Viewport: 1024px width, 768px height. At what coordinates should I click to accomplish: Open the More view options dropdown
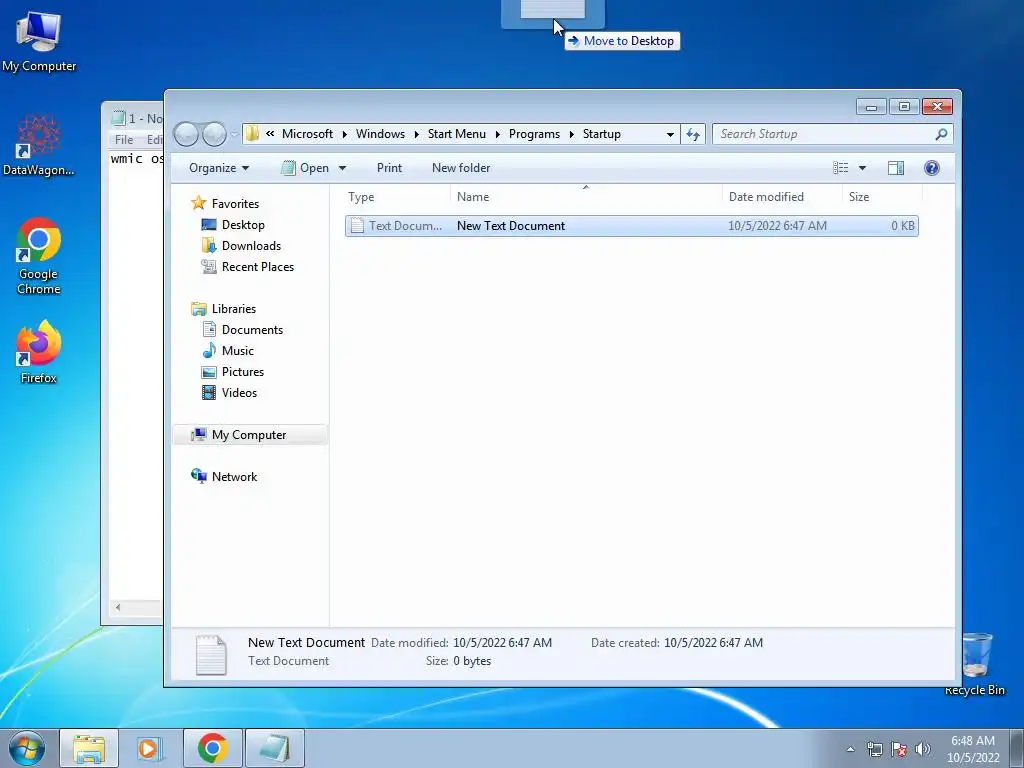click(x=862, y=168)
